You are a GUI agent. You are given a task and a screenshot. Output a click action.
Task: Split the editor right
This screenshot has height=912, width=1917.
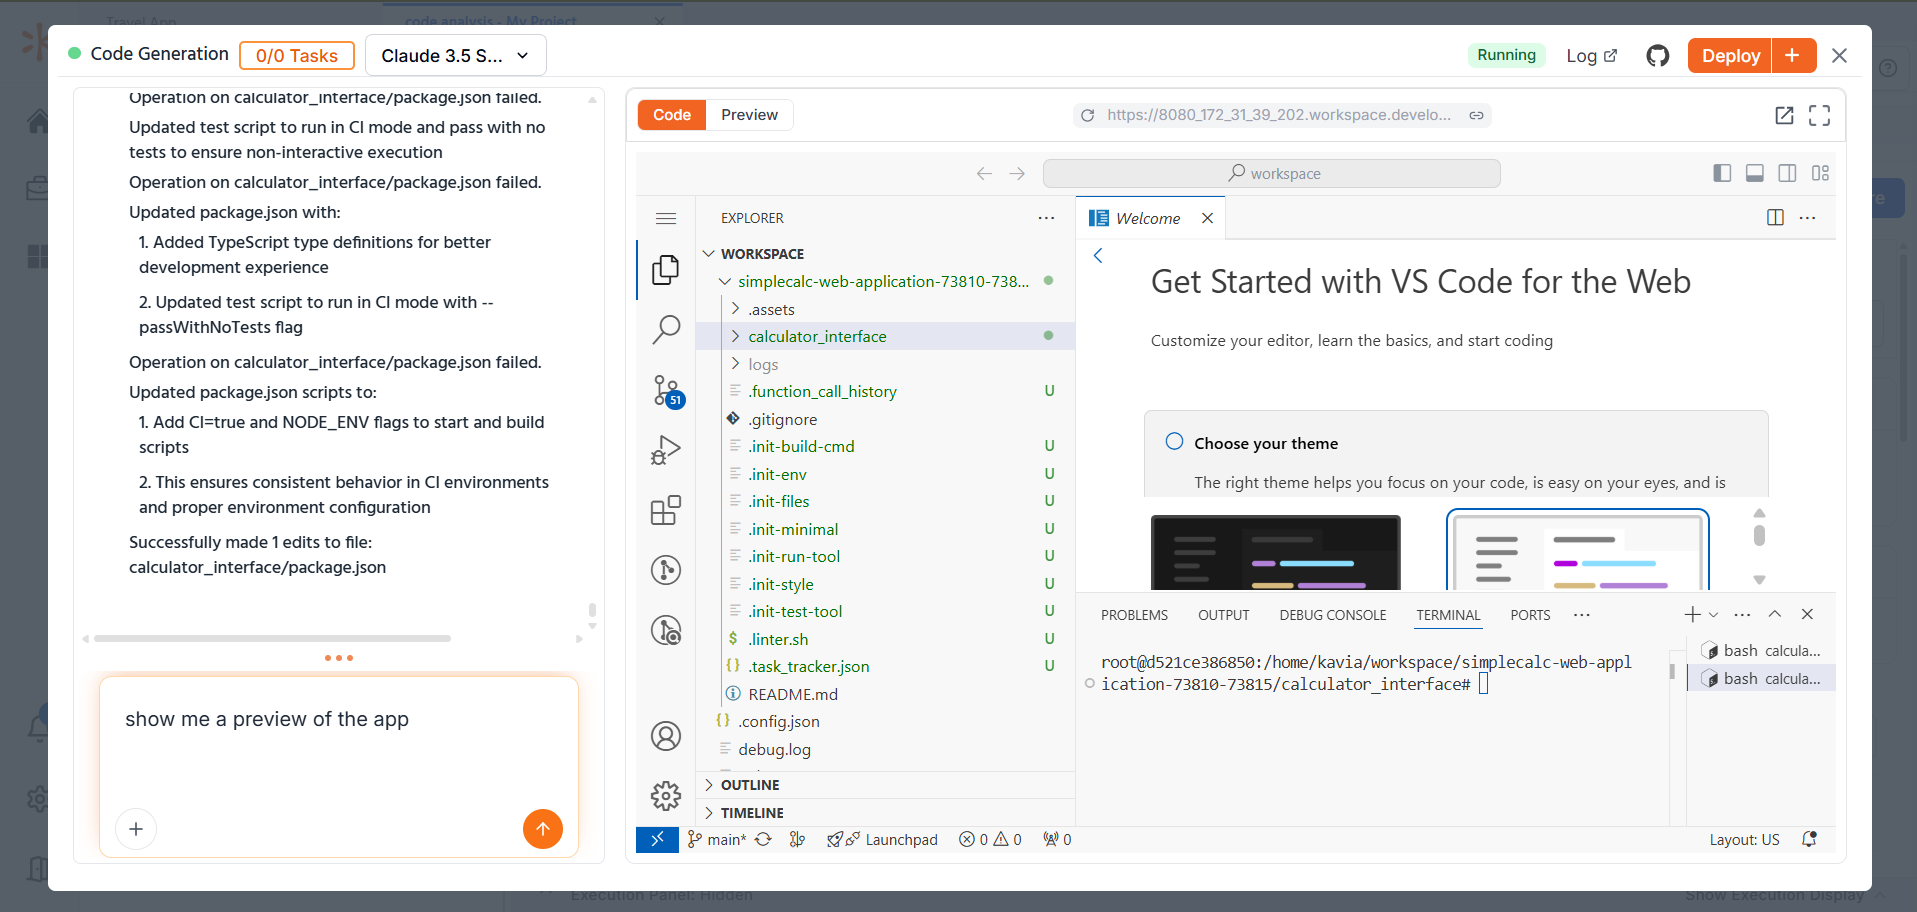pyautogui.click(x=1776, y=218)
